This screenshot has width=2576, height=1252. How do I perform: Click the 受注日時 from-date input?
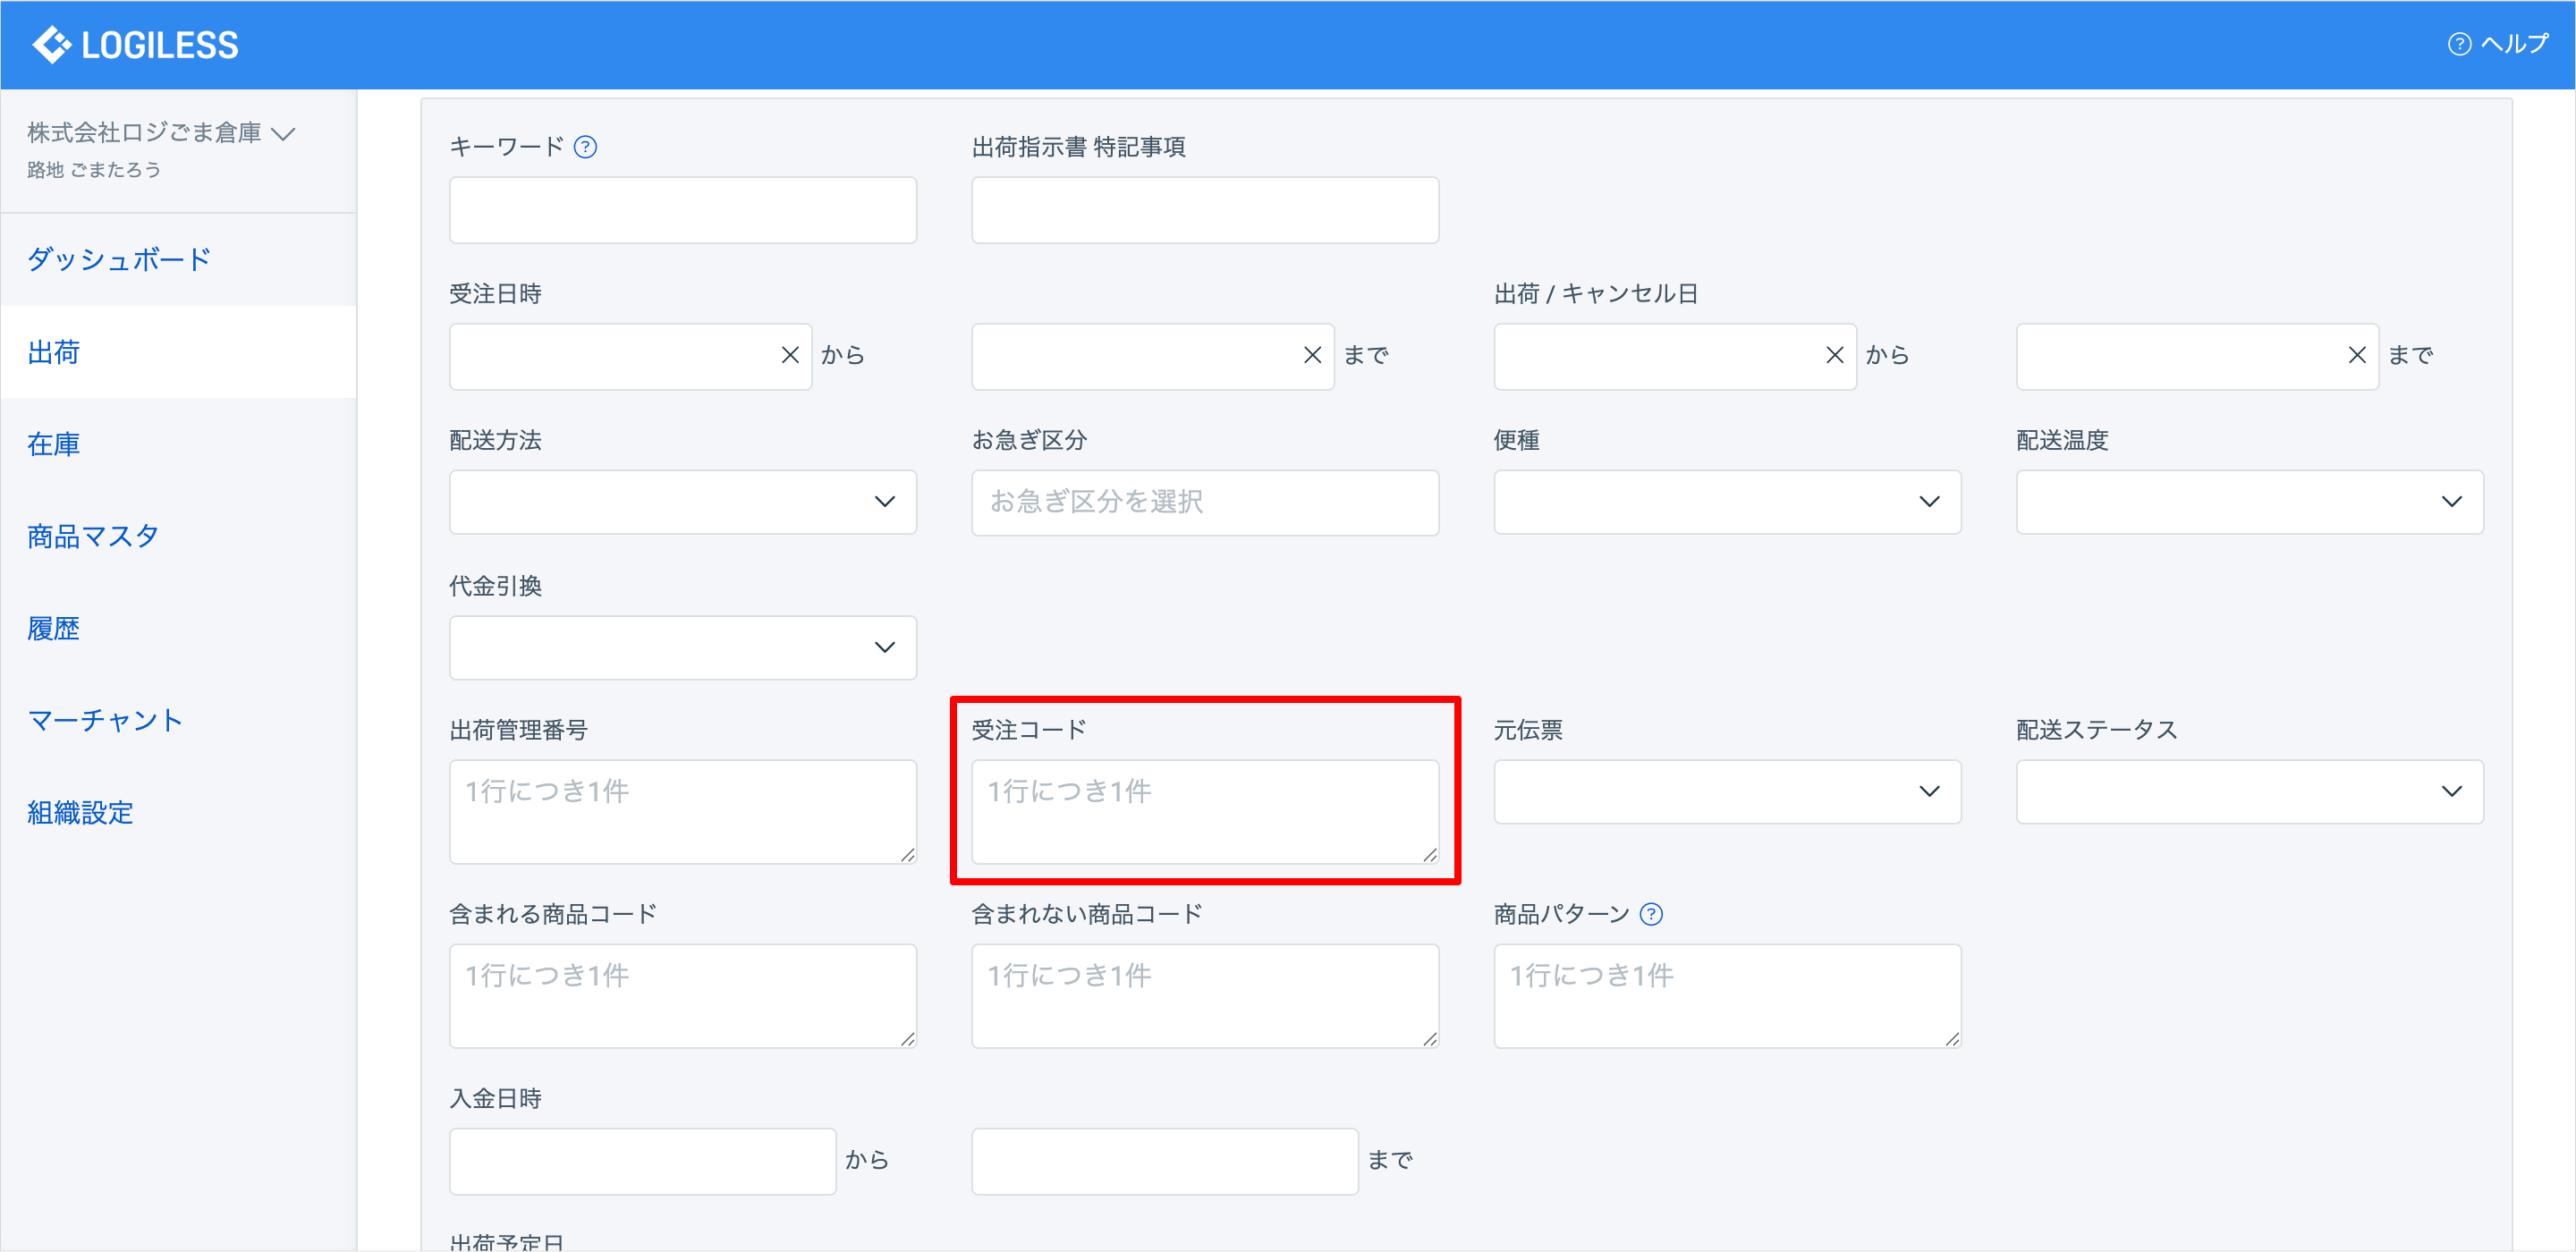630,356
